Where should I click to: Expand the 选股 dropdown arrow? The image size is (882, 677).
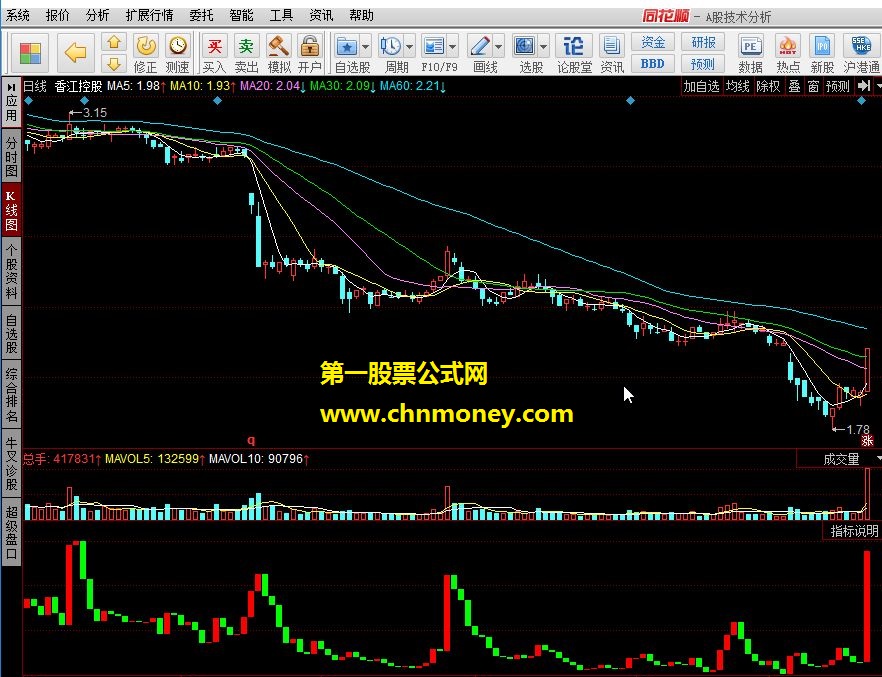click(544, 46)
